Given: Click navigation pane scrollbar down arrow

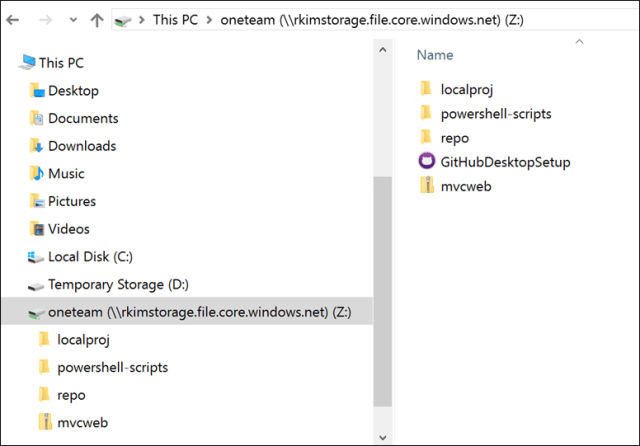Looking at the screenshot, I should point(382,437).
